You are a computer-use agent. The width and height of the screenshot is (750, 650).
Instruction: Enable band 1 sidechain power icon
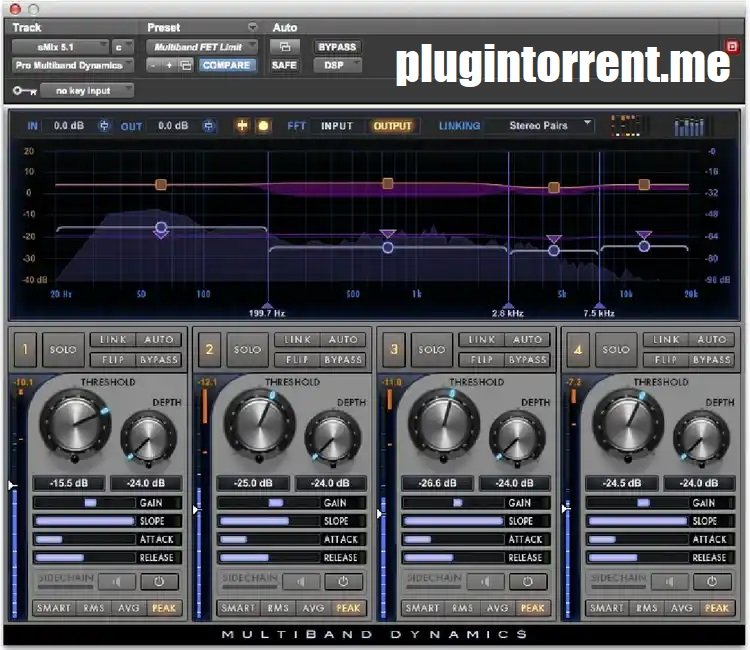tap(159, 582)
